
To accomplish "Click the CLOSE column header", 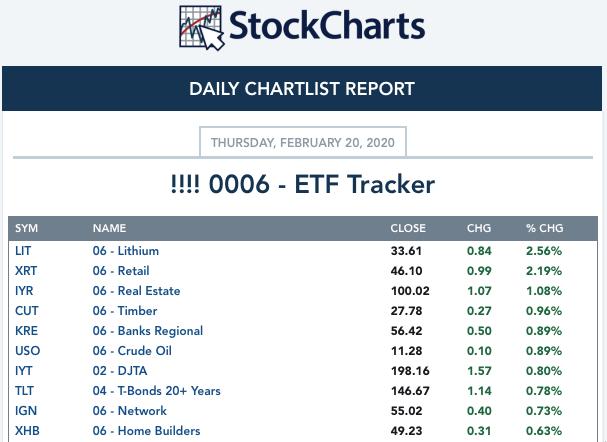I will (x=408, y=228).
